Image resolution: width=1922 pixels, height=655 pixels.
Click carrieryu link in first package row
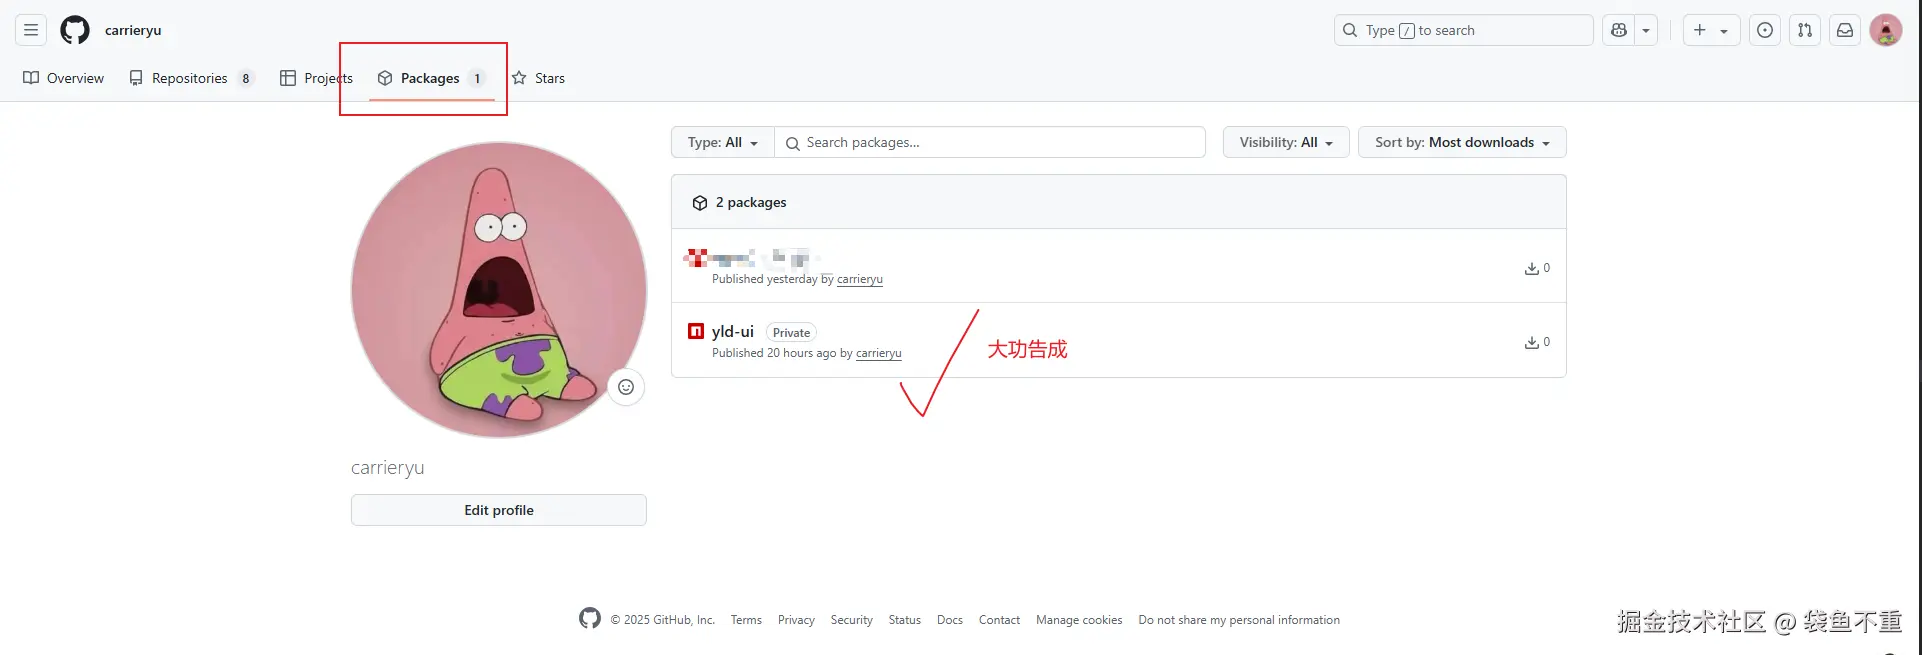860,279
